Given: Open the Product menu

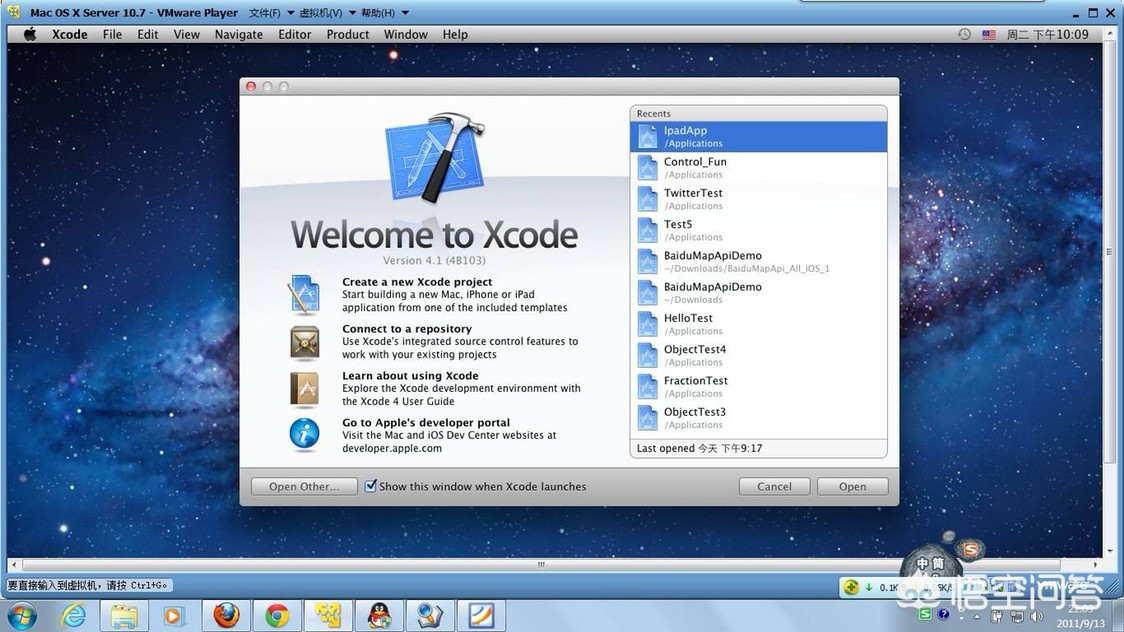Looking at the screenshot, I should 348,34.
